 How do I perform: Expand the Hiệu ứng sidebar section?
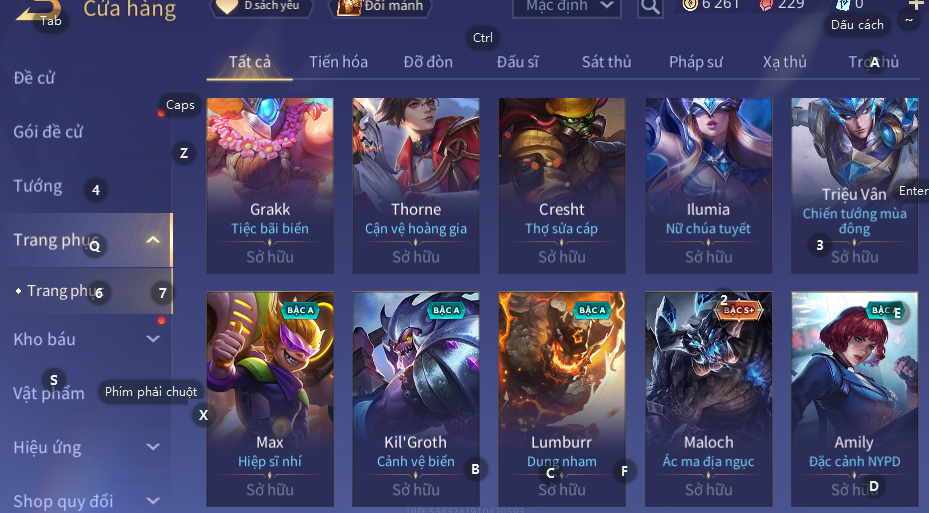pos(153,447)
